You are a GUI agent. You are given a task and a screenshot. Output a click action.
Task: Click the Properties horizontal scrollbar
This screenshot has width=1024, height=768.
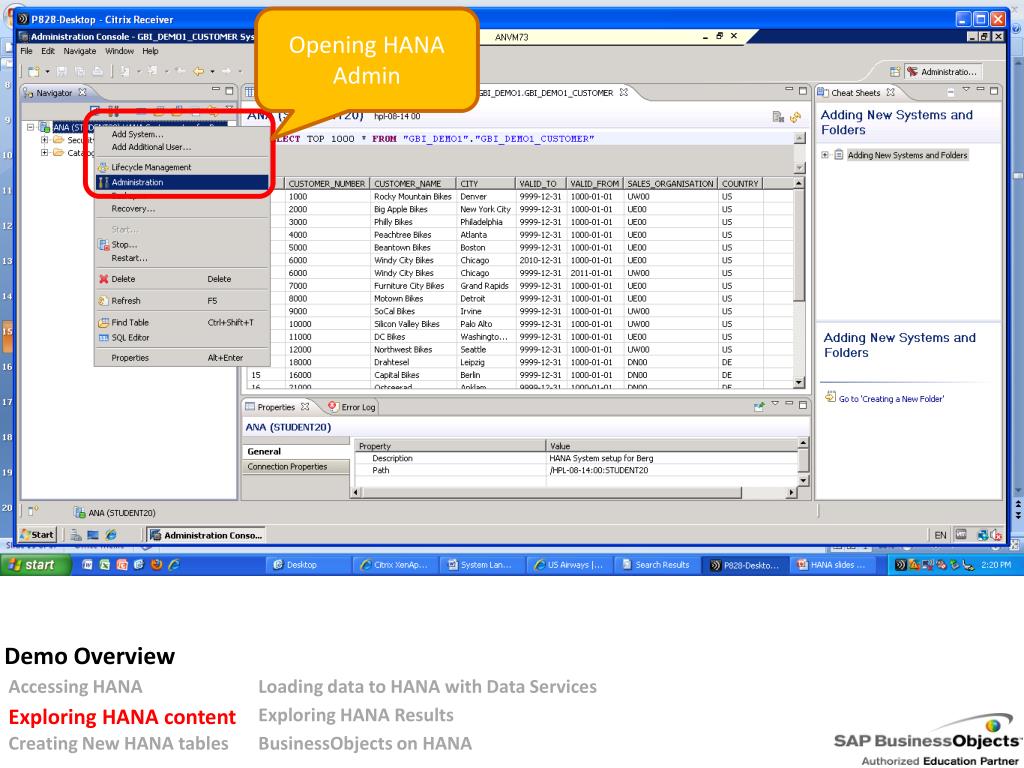(552, 492)
